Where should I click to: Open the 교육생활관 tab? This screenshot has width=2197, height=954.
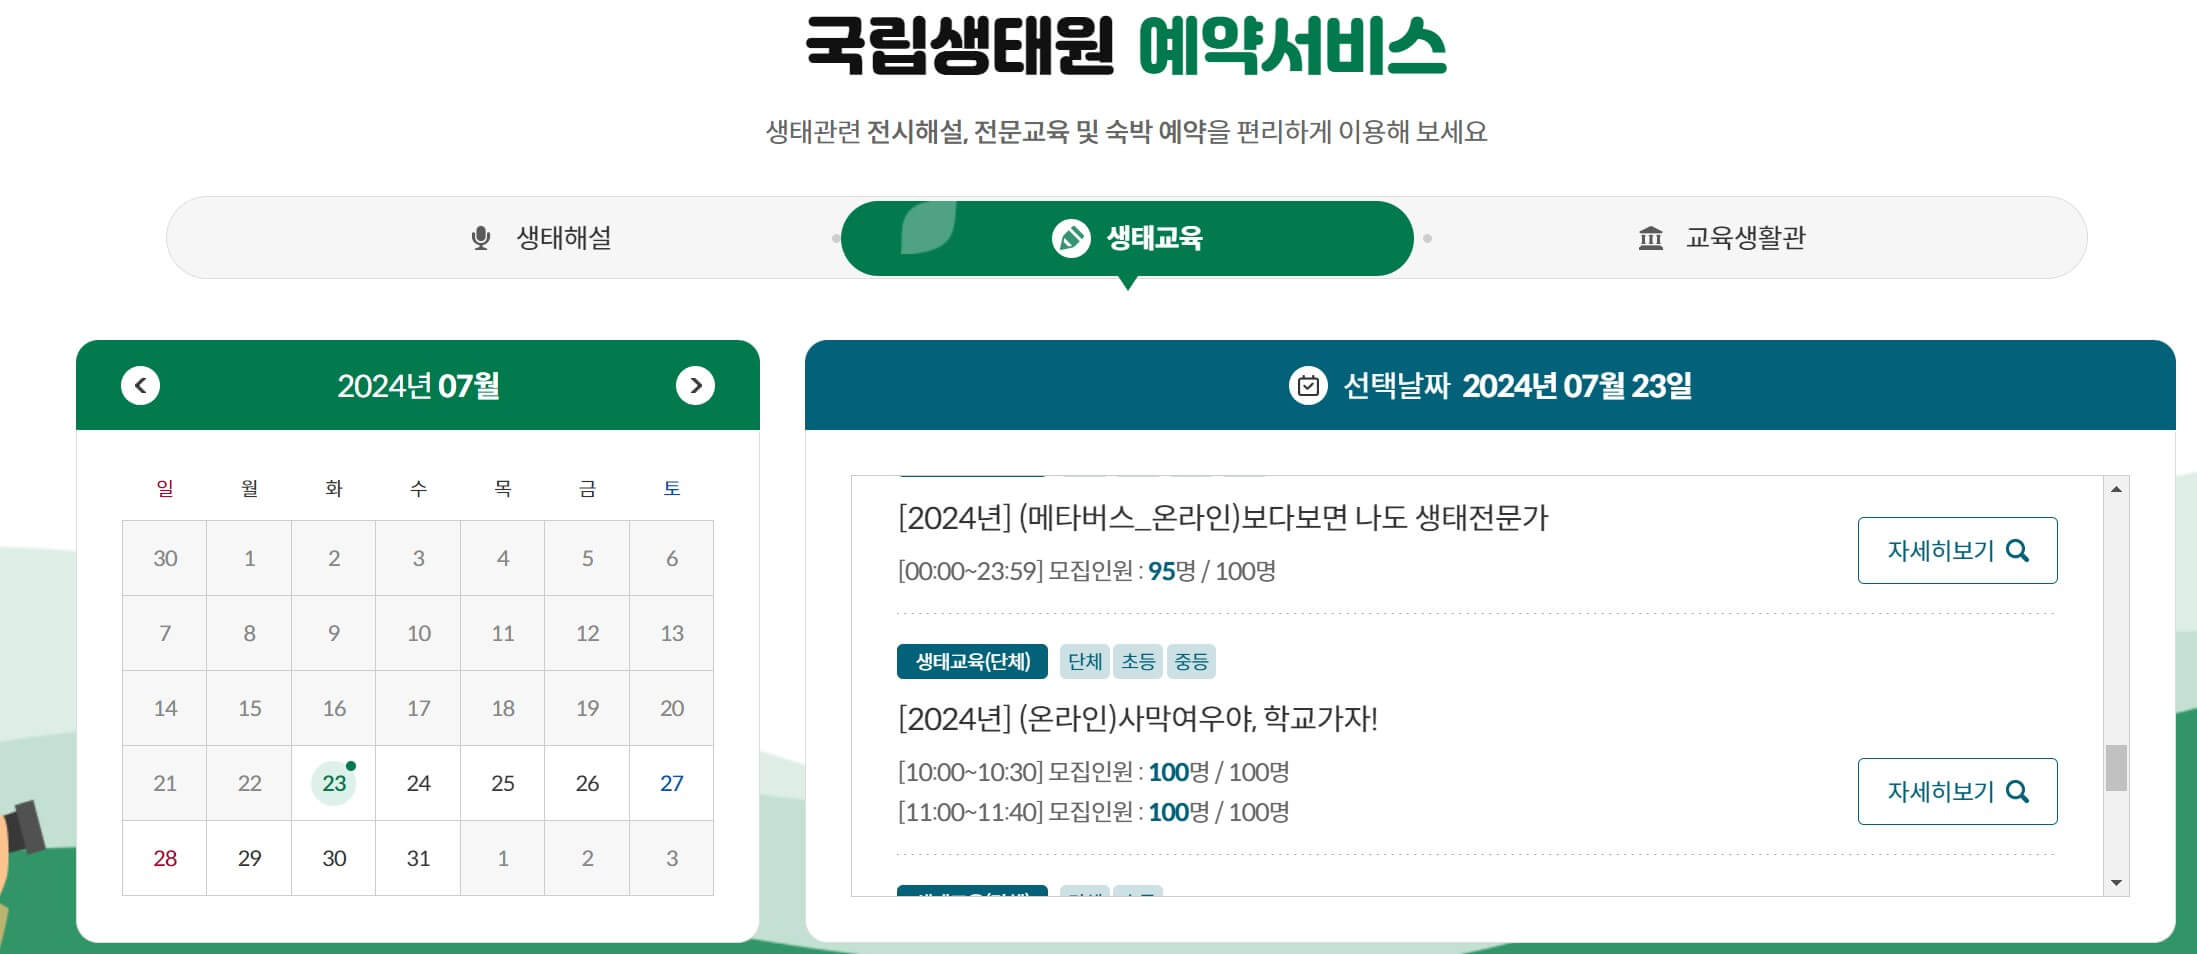pos(1748,238)
